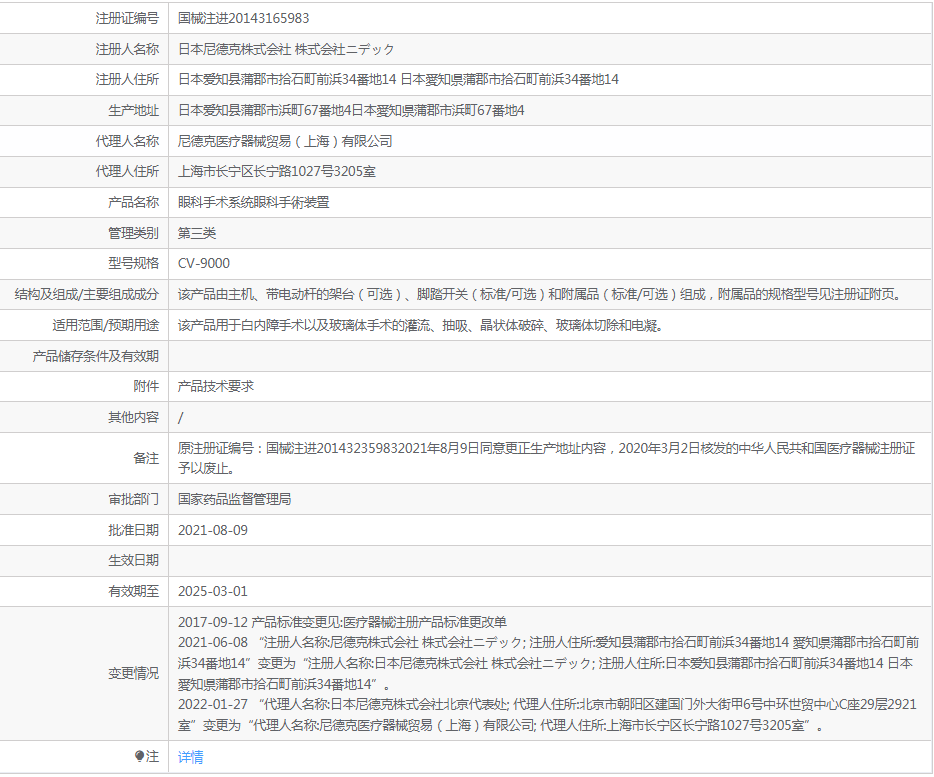
Task: Click the 附件 row label
Action: tap(146, 386)
